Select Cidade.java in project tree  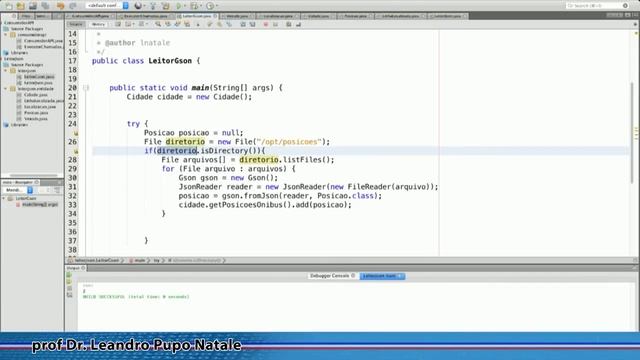click(36, 95)
